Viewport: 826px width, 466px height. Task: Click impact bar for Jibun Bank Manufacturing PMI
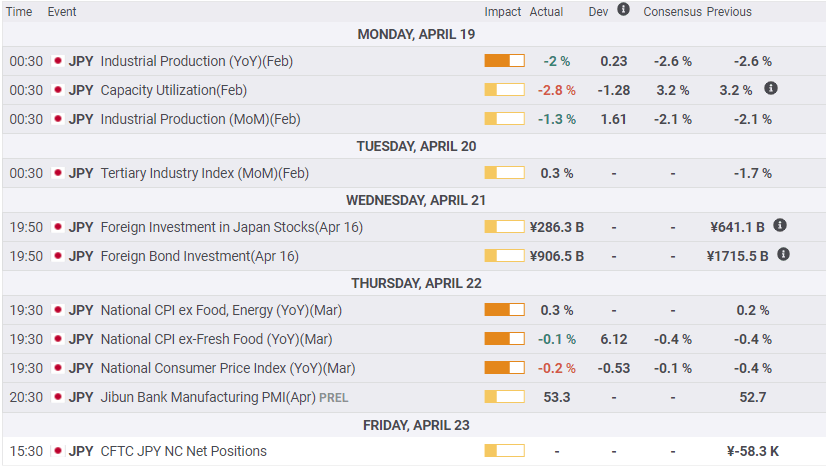pos(504,397)
